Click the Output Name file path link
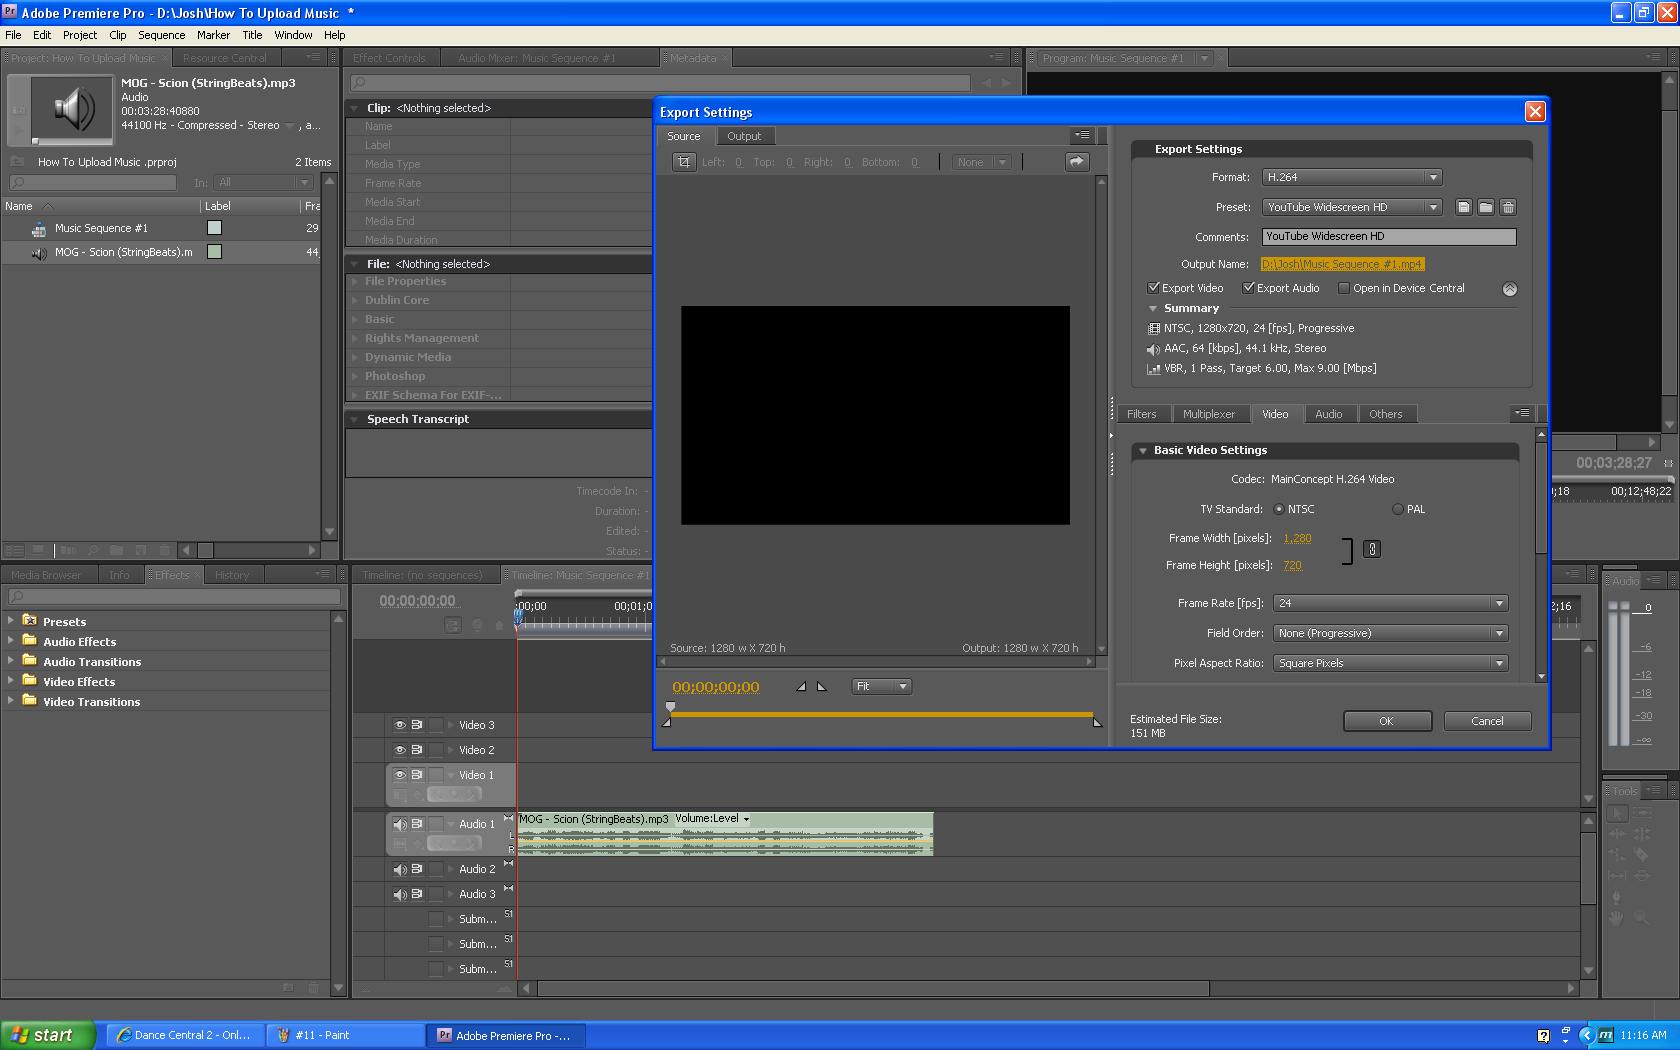Viewport: 1680px width, 1050px height. [1342, 264]
